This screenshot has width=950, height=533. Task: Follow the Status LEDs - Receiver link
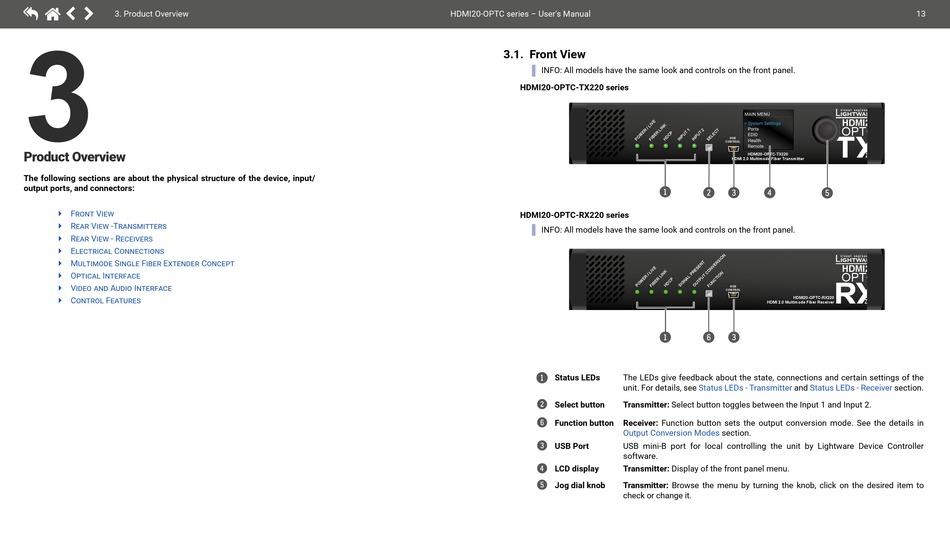pyautogui.click(x=851, y=388)
